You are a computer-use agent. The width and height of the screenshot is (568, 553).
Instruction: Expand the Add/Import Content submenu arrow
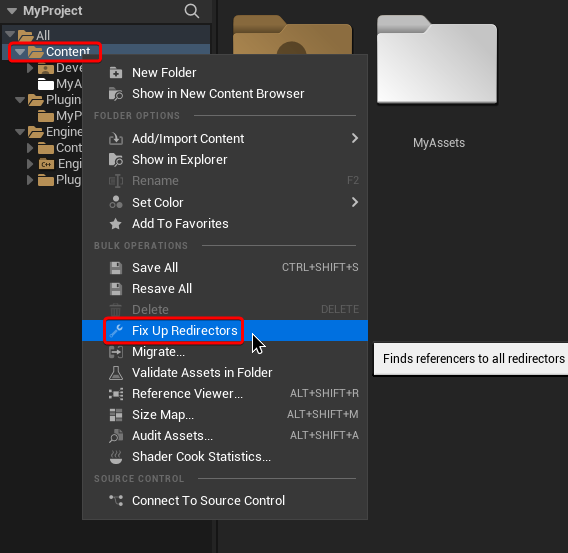(x=355, y=138)
